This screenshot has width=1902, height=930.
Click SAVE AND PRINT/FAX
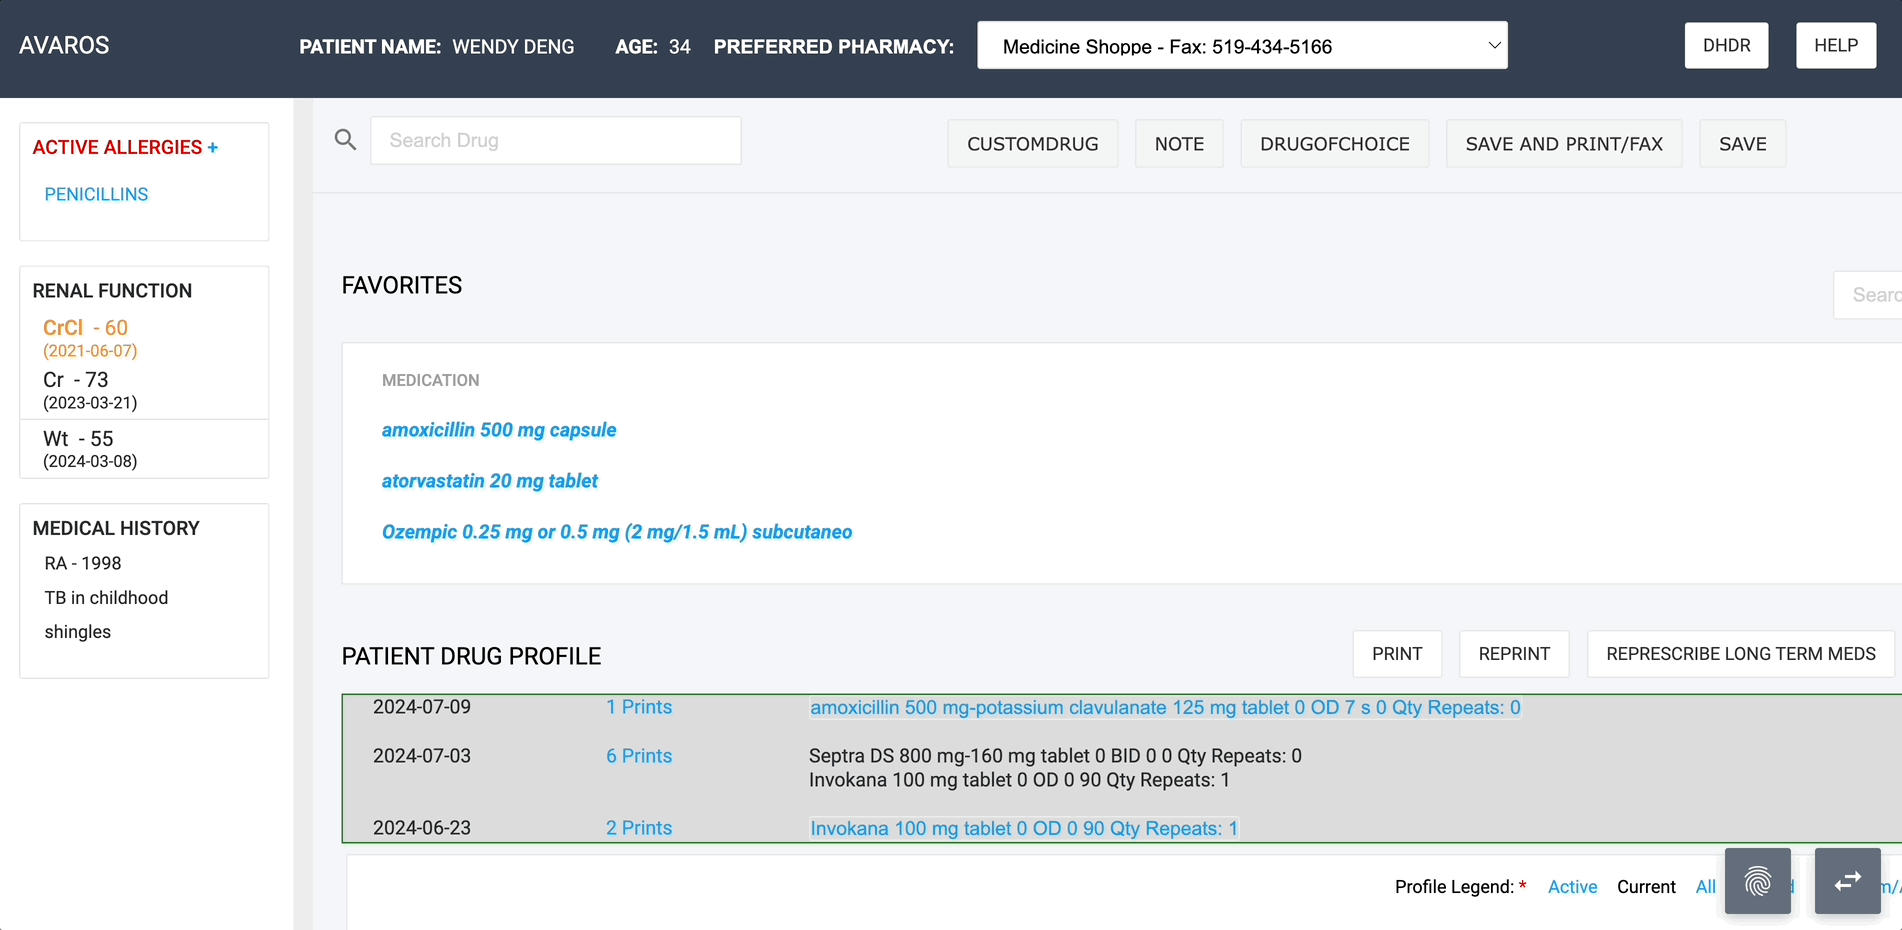pos(1563,144)
